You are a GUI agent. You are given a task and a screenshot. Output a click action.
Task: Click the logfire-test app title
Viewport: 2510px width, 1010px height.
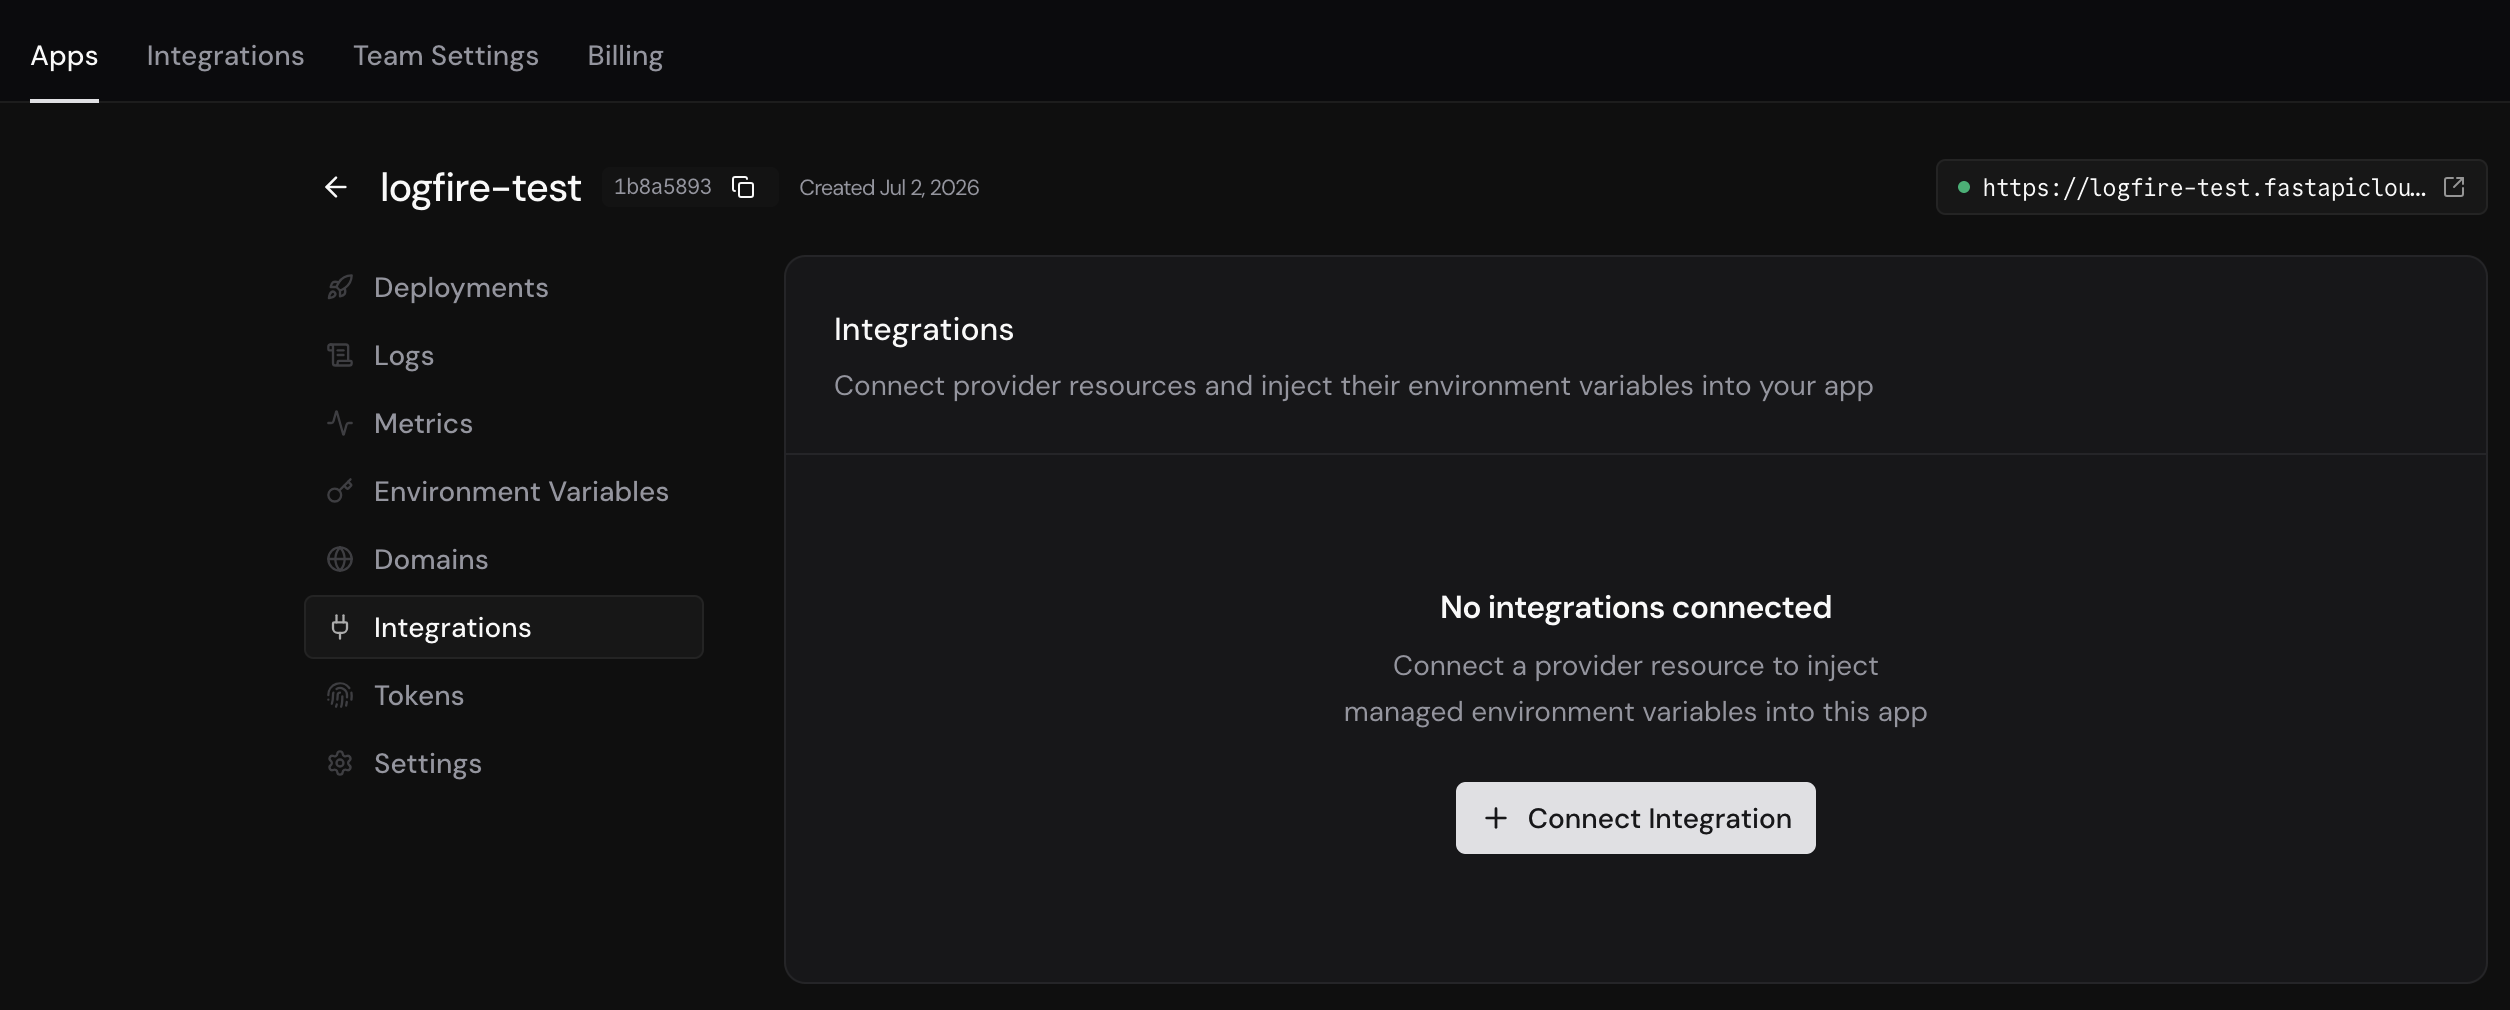pos(480,188)
